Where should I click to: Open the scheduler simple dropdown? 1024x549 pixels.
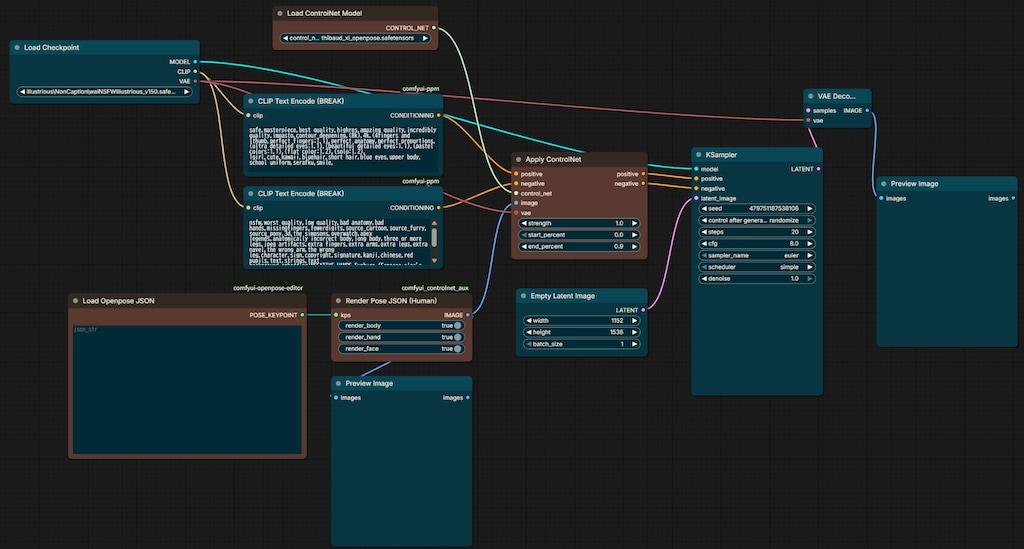[756, 268]
